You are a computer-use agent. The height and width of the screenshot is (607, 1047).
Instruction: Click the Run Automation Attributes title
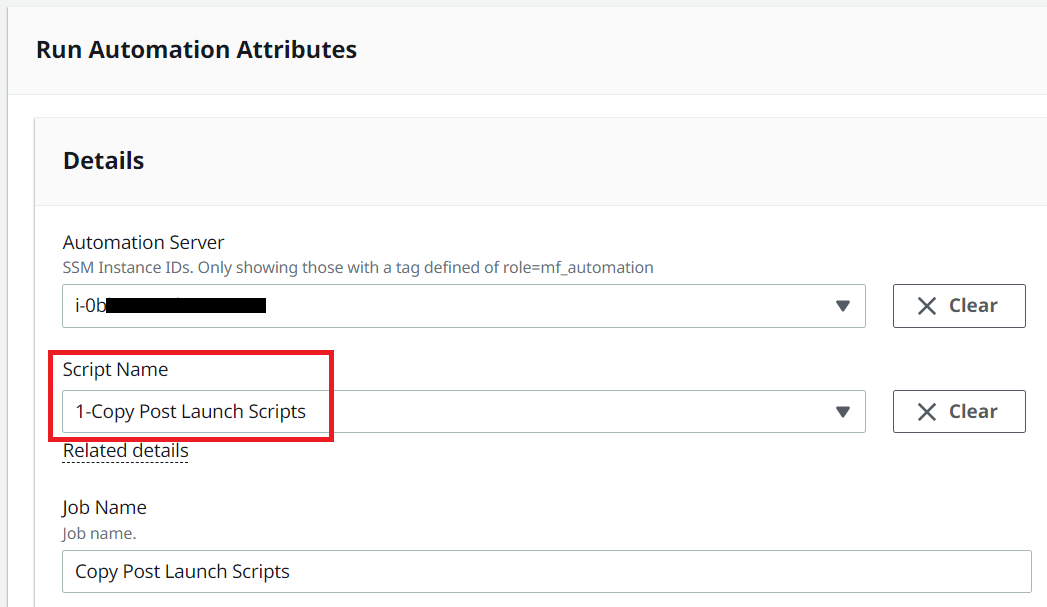click(x=196, y=49)
